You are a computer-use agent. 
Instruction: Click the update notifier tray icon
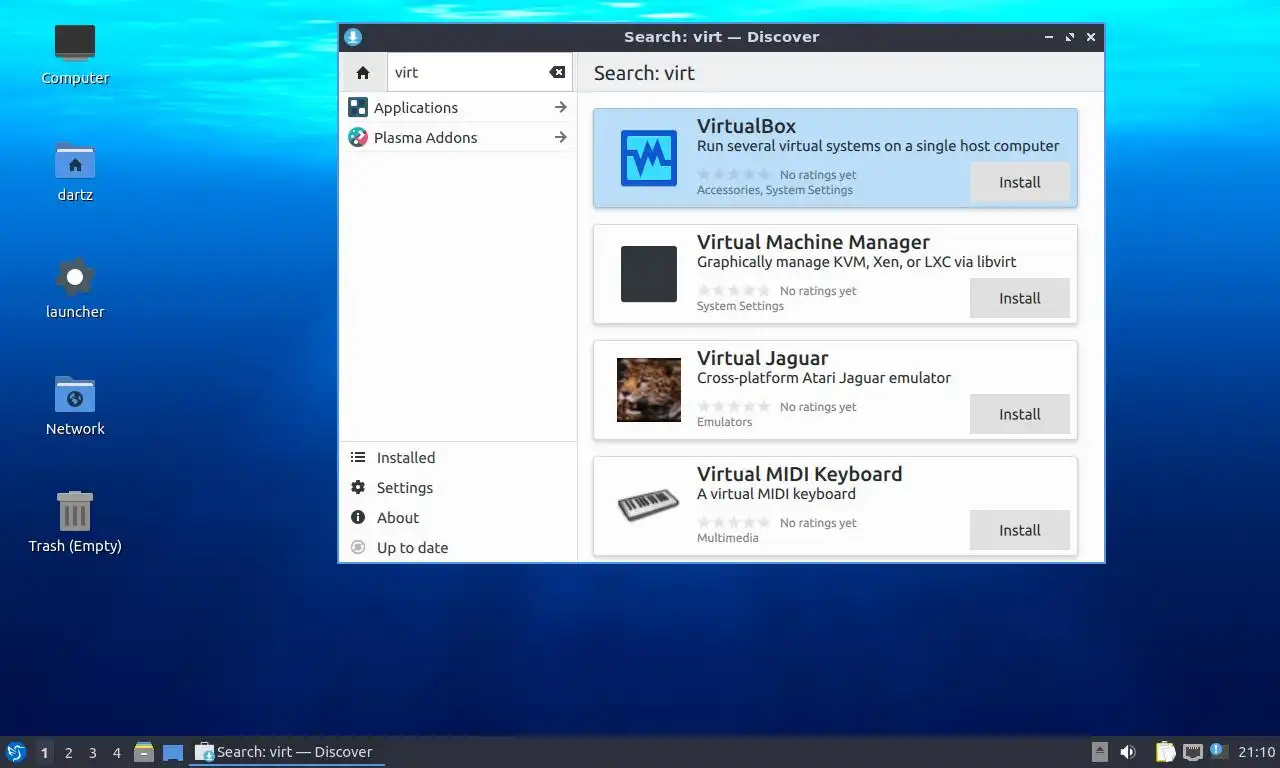point(1218,750)
